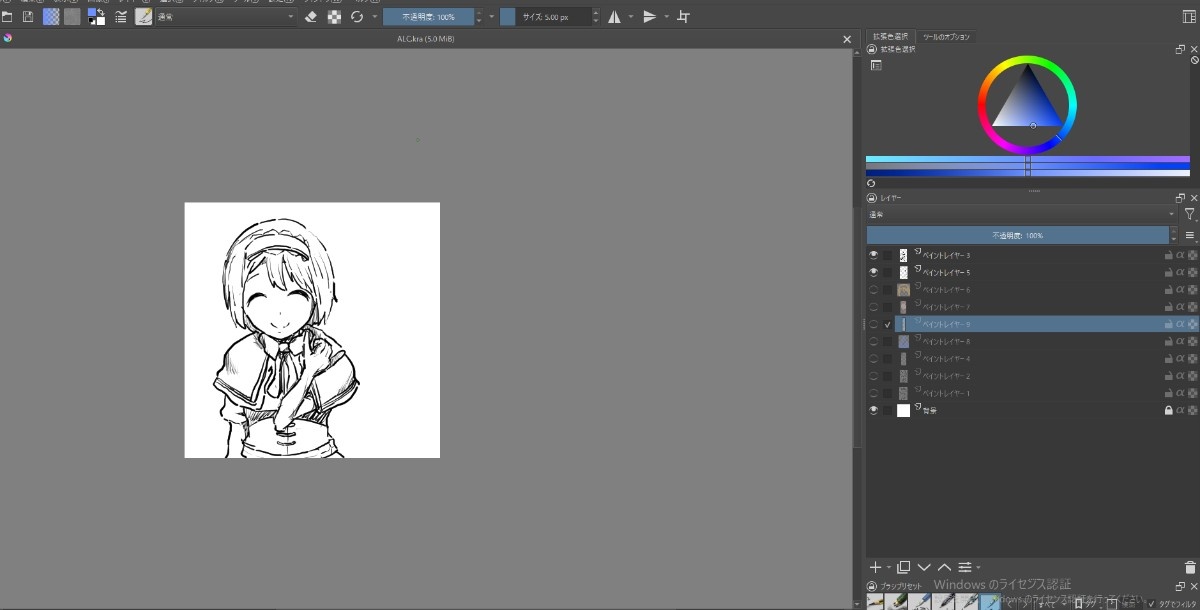Click the horizontal mirror tool icon
Image resolution: width=1200 pixels, height=610 pixels.
[x=614, y=17]
